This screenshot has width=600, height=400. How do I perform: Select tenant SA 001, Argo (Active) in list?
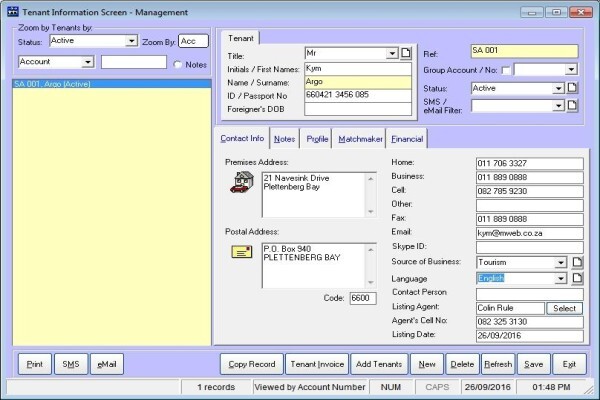pos(112,84)
